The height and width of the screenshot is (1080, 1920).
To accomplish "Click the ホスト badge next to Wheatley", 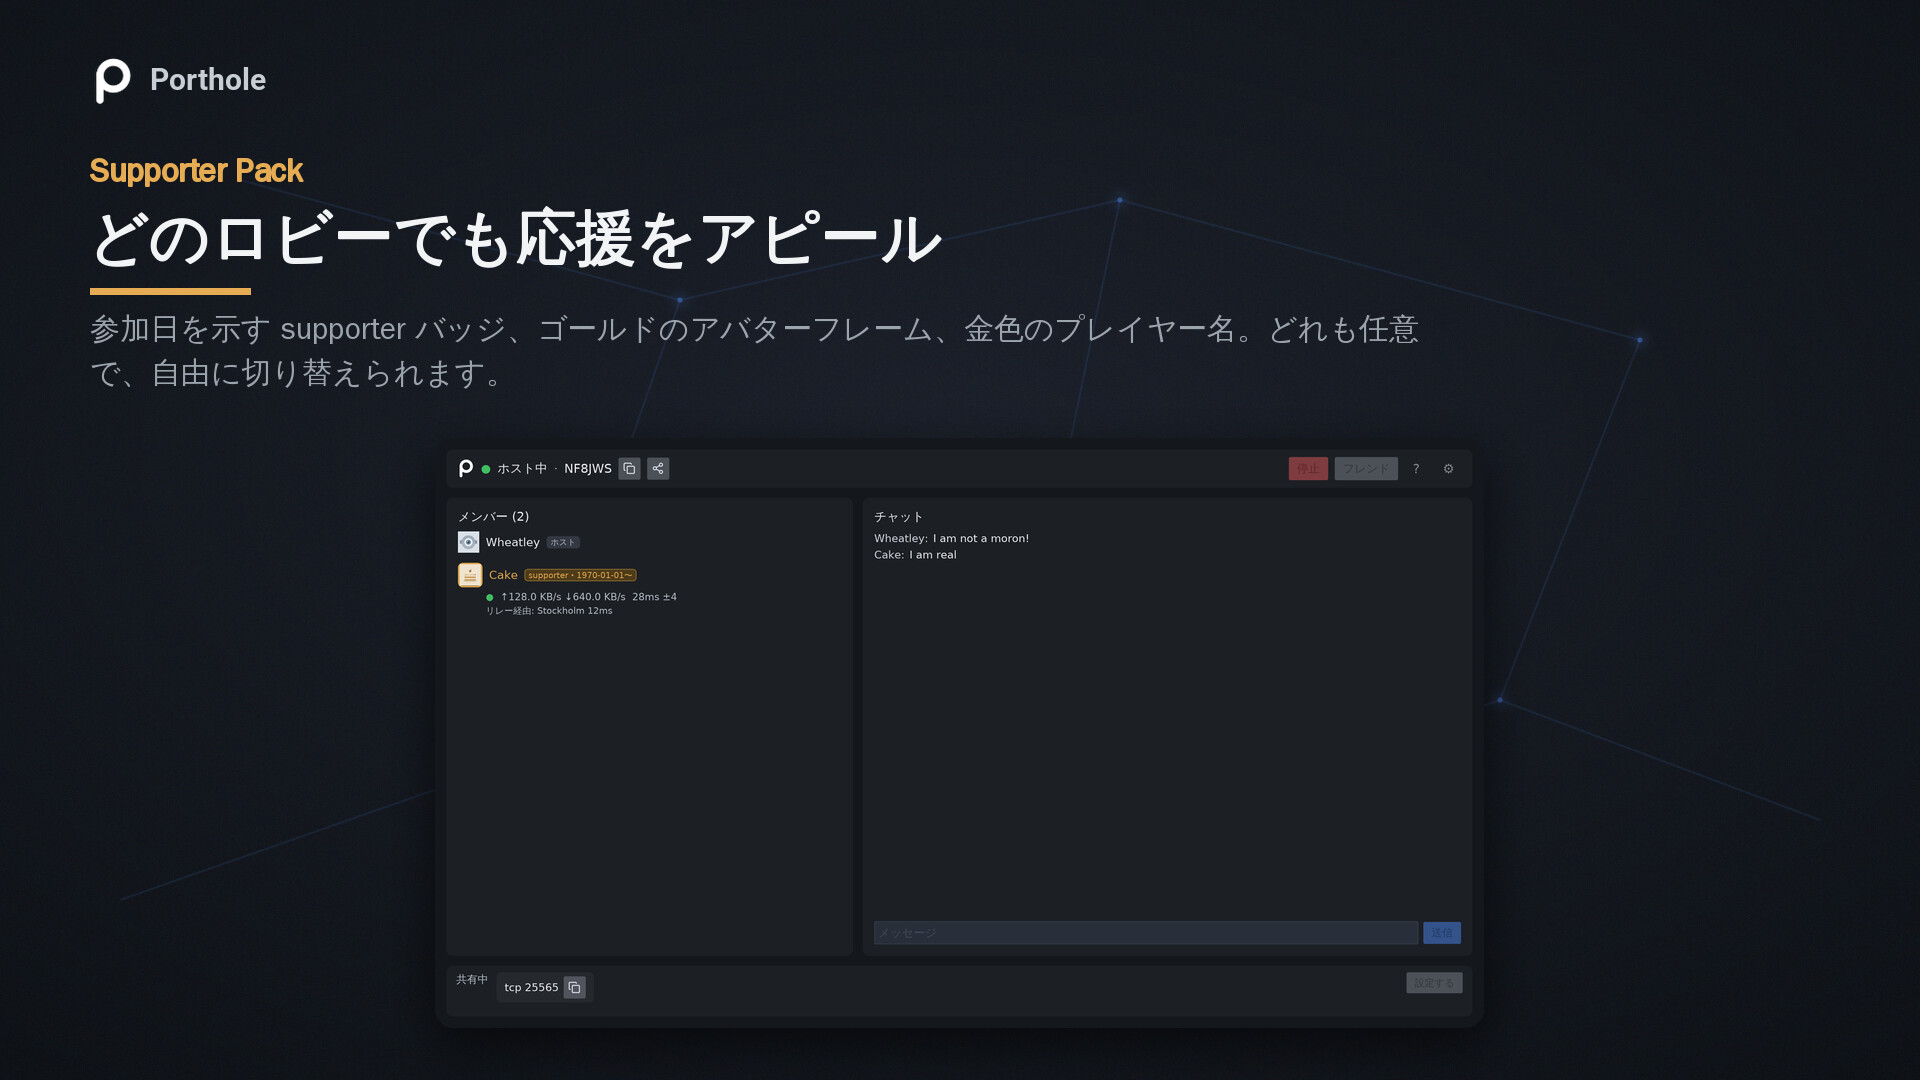I will 563,542.
